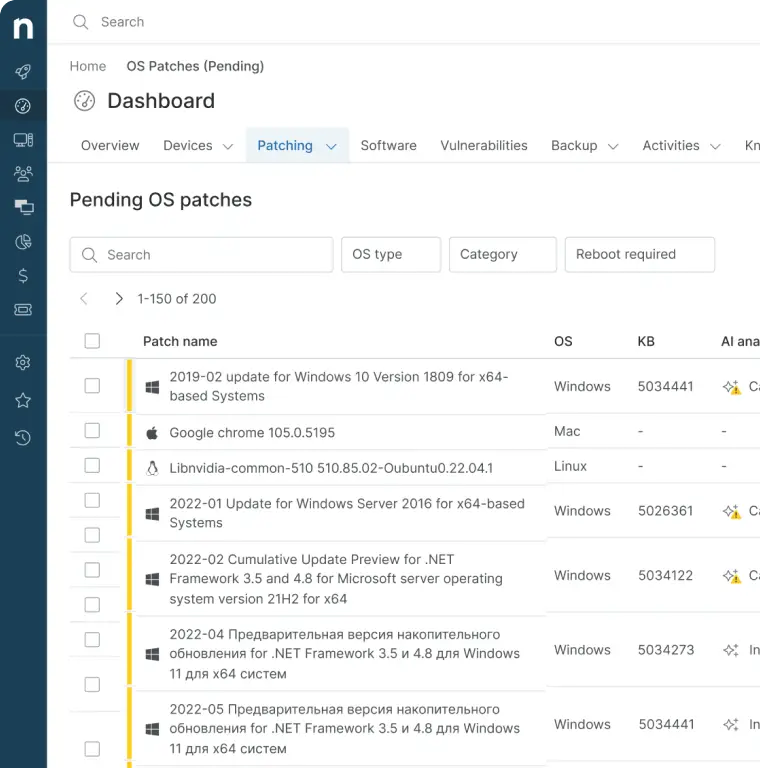Click the NinjaOne logo icon
Screen dimensions: 760x768
point(23,28)
